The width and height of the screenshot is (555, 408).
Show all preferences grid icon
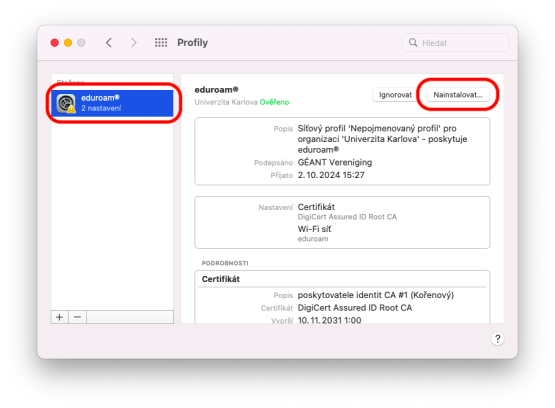(161, 43)
